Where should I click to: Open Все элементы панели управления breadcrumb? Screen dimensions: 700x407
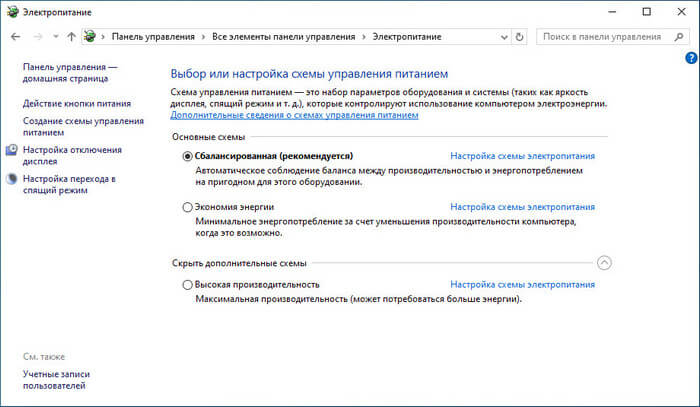tap(283, 37)
